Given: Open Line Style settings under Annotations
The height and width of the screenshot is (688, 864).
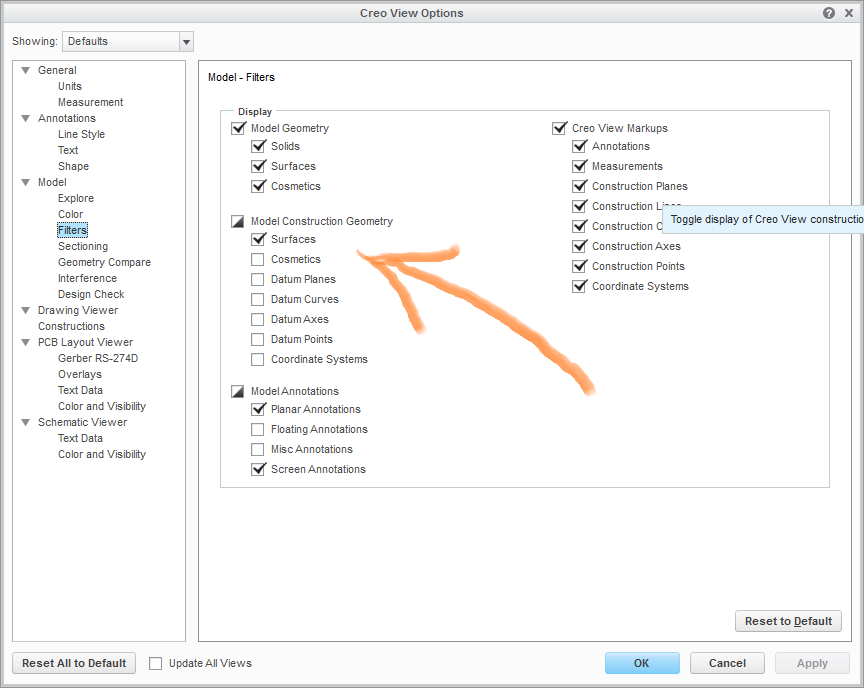Looking at the screenshot, I should (81, 134).
